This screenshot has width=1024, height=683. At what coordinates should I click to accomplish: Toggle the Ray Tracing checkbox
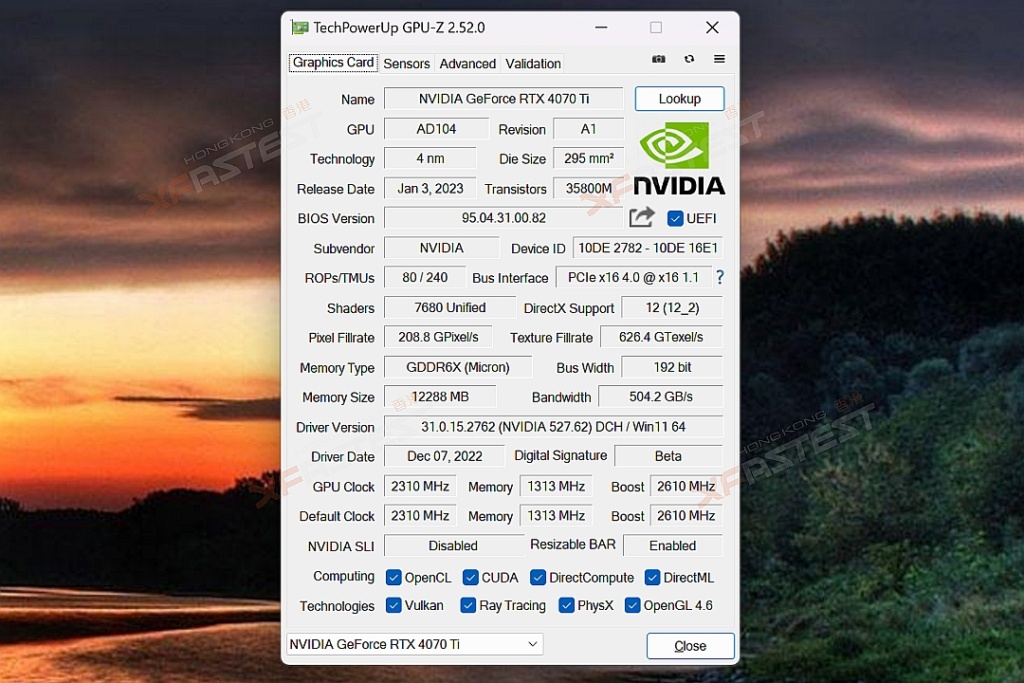(x=467, y=605)
